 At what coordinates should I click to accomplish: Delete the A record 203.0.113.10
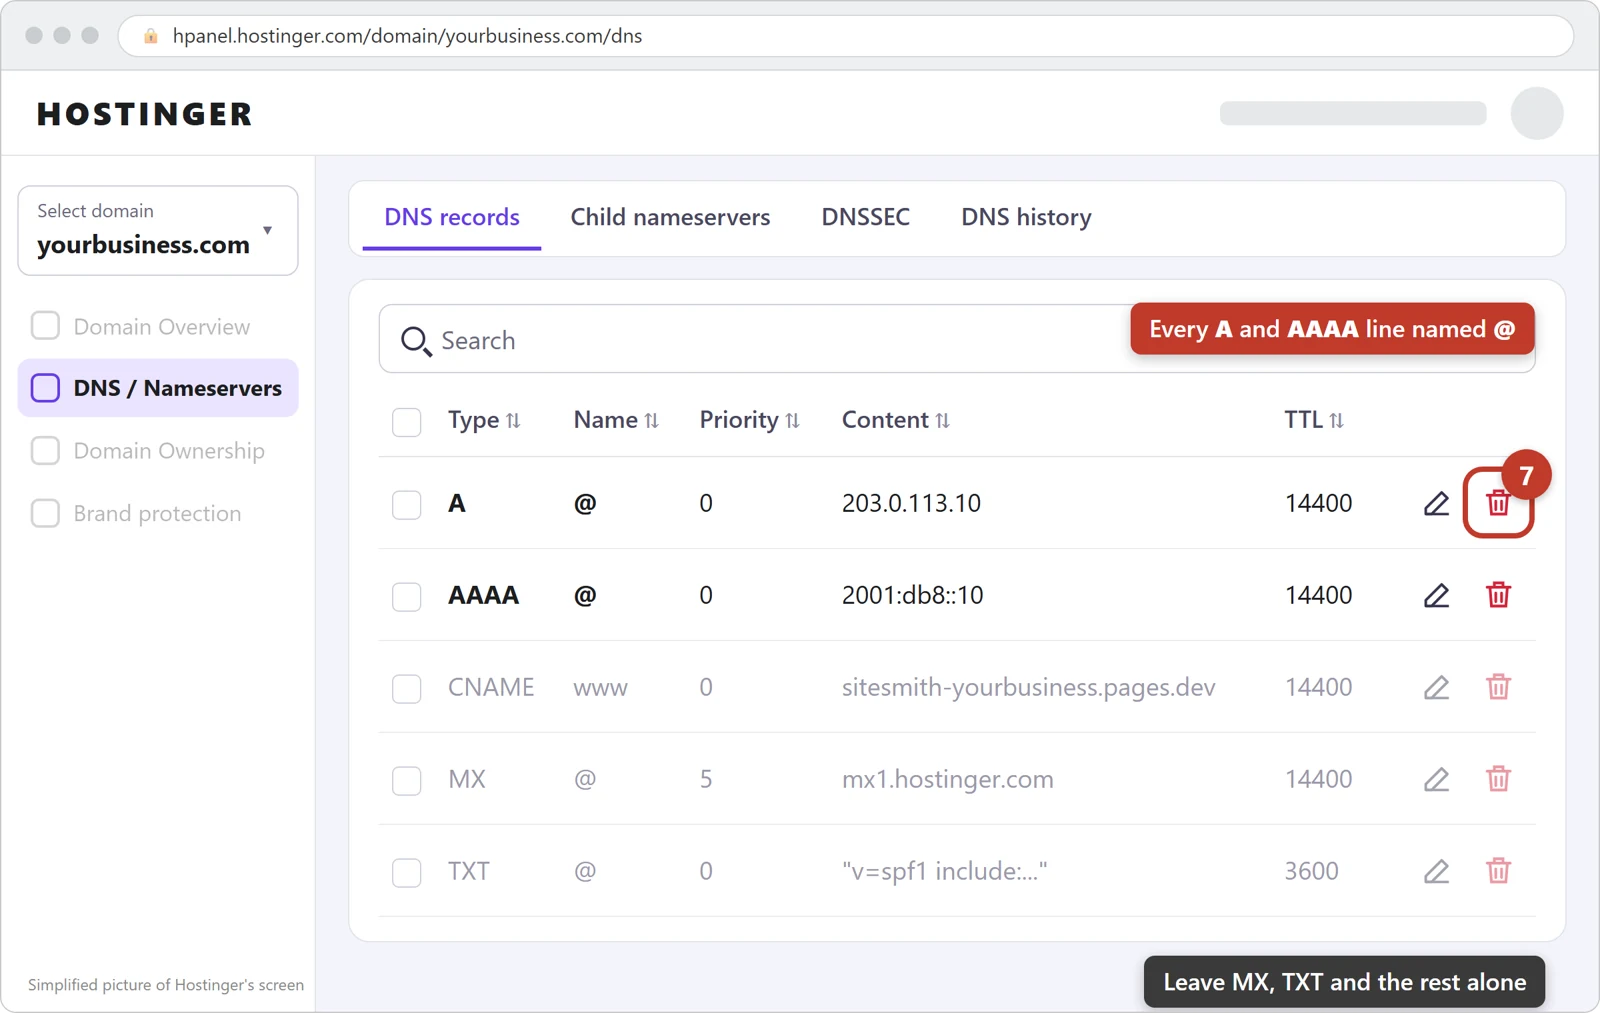[x=1498, y=503]
